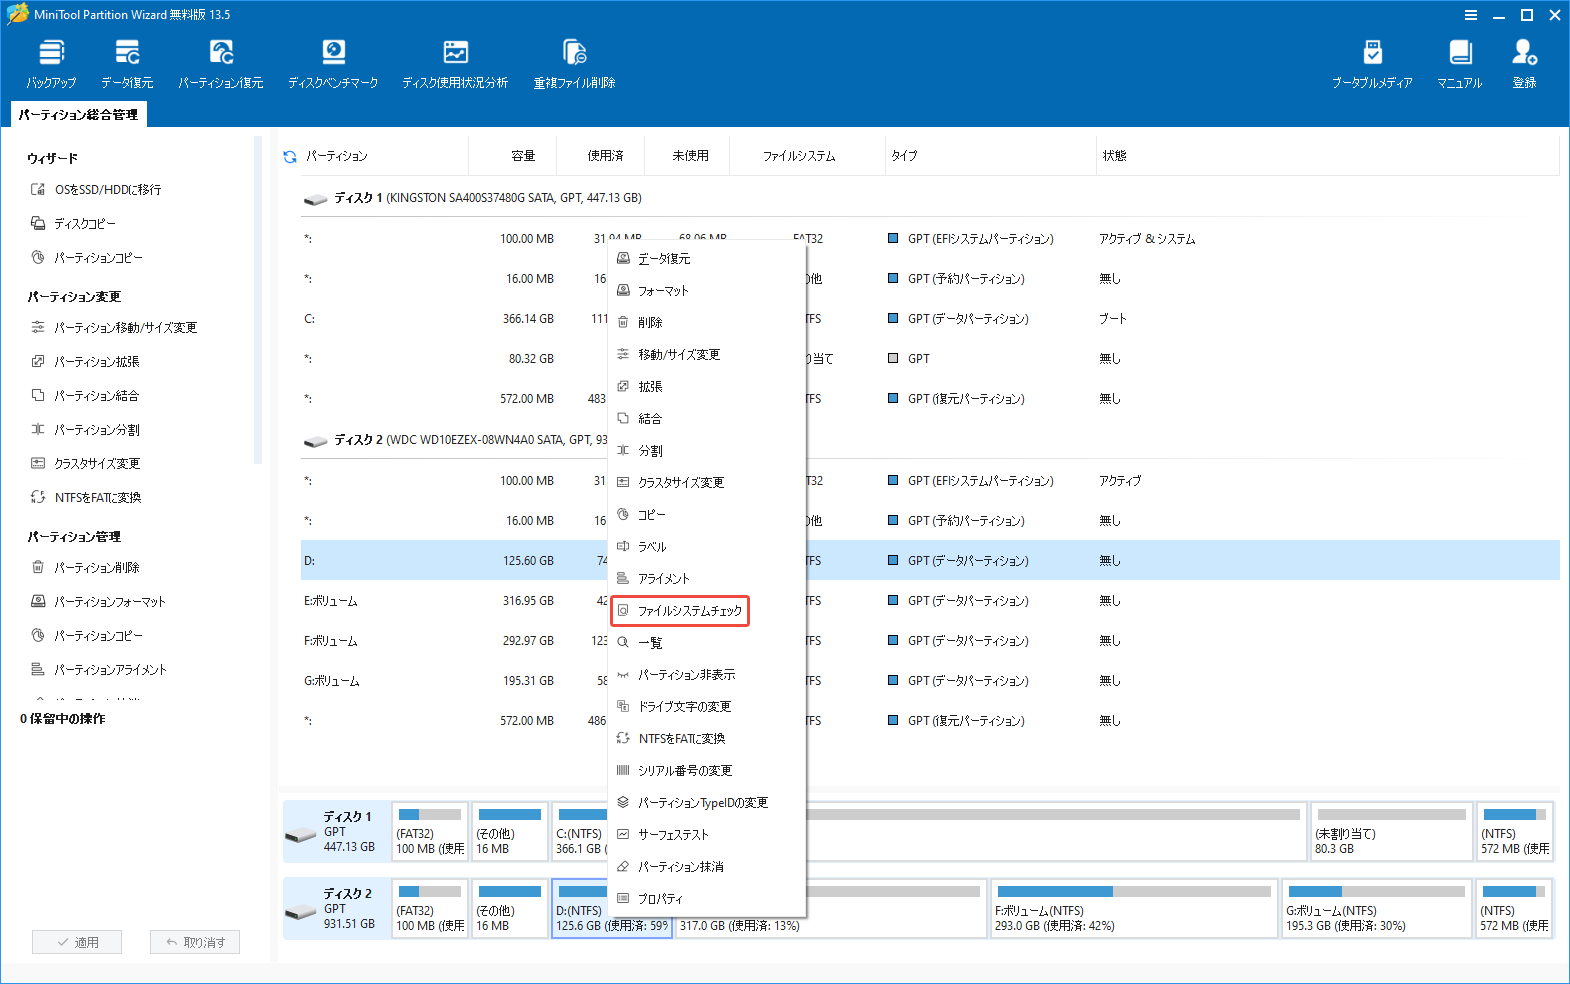Choose パーティションアライメント in sidebar
The width and height of the screenshot is (1570, 984).
click(x=98, y=669)
